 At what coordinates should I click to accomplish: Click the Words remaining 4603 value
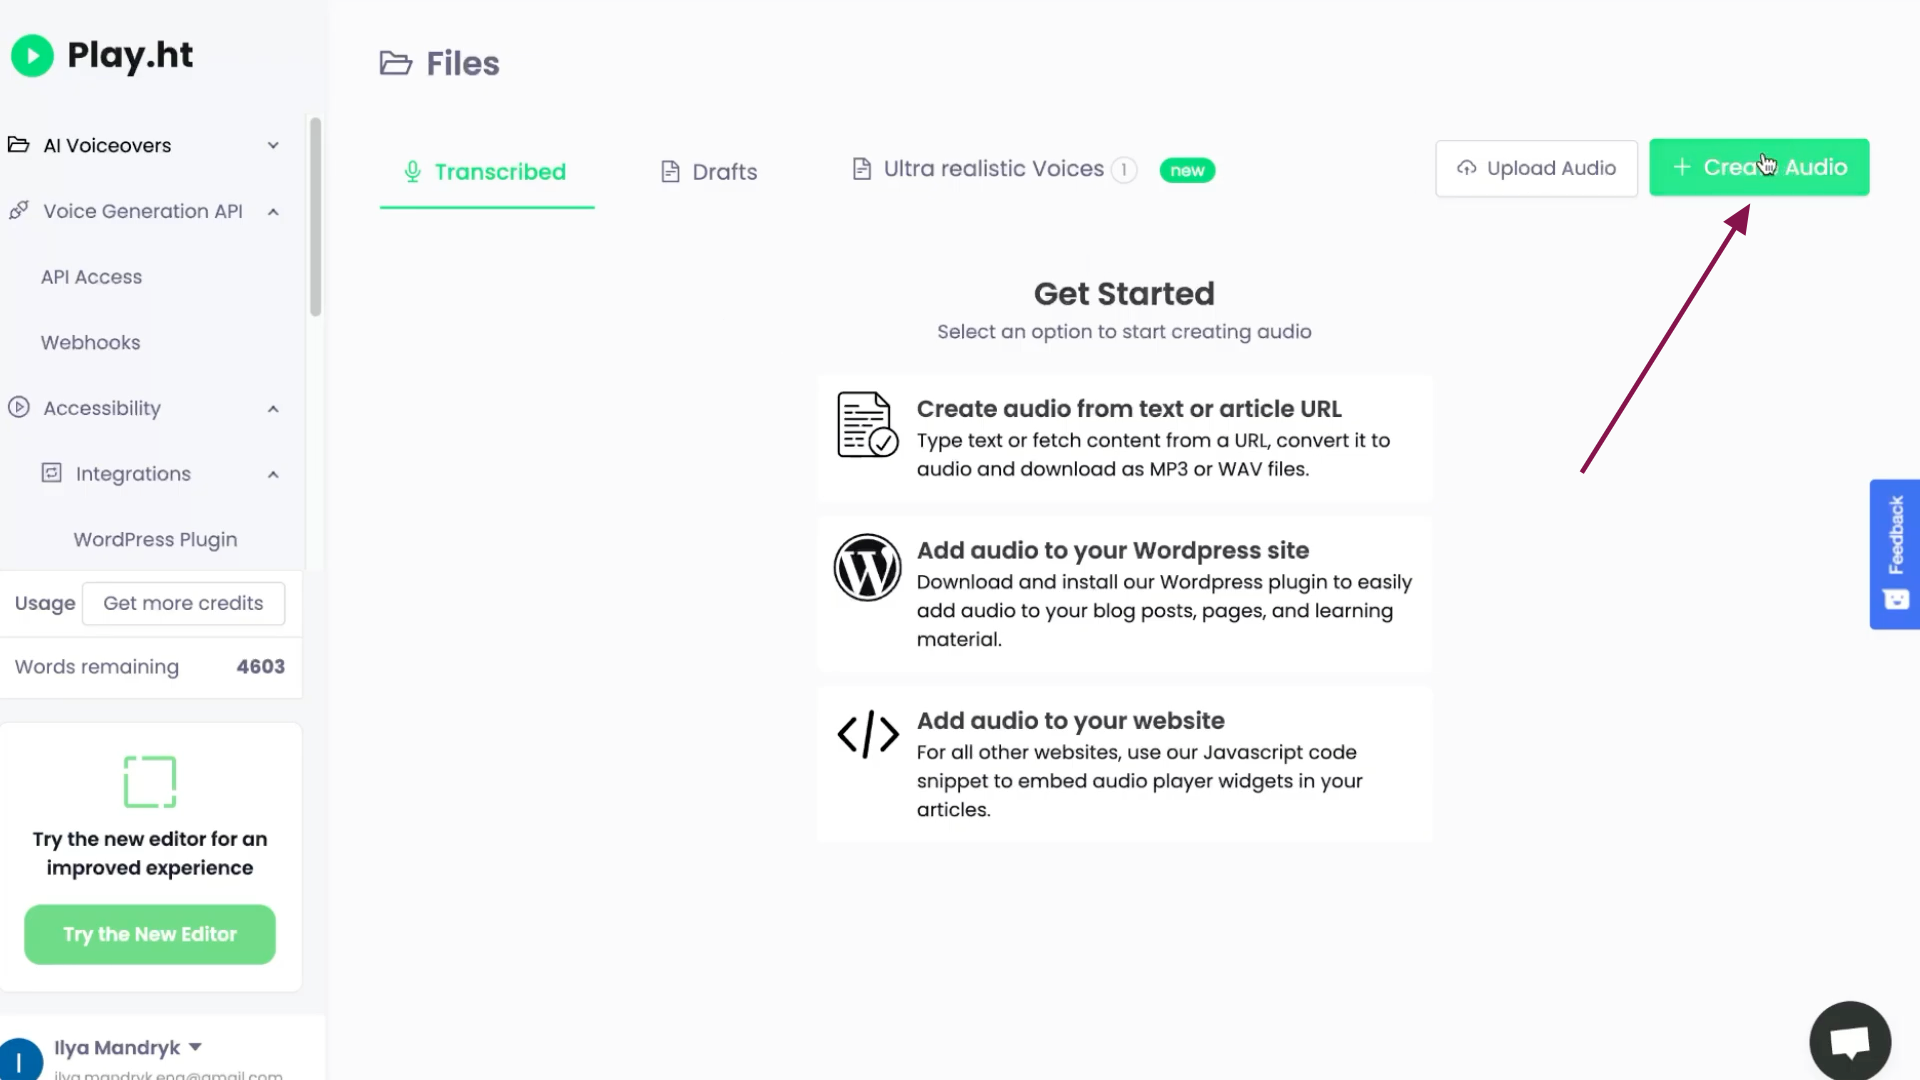(260, 667)
